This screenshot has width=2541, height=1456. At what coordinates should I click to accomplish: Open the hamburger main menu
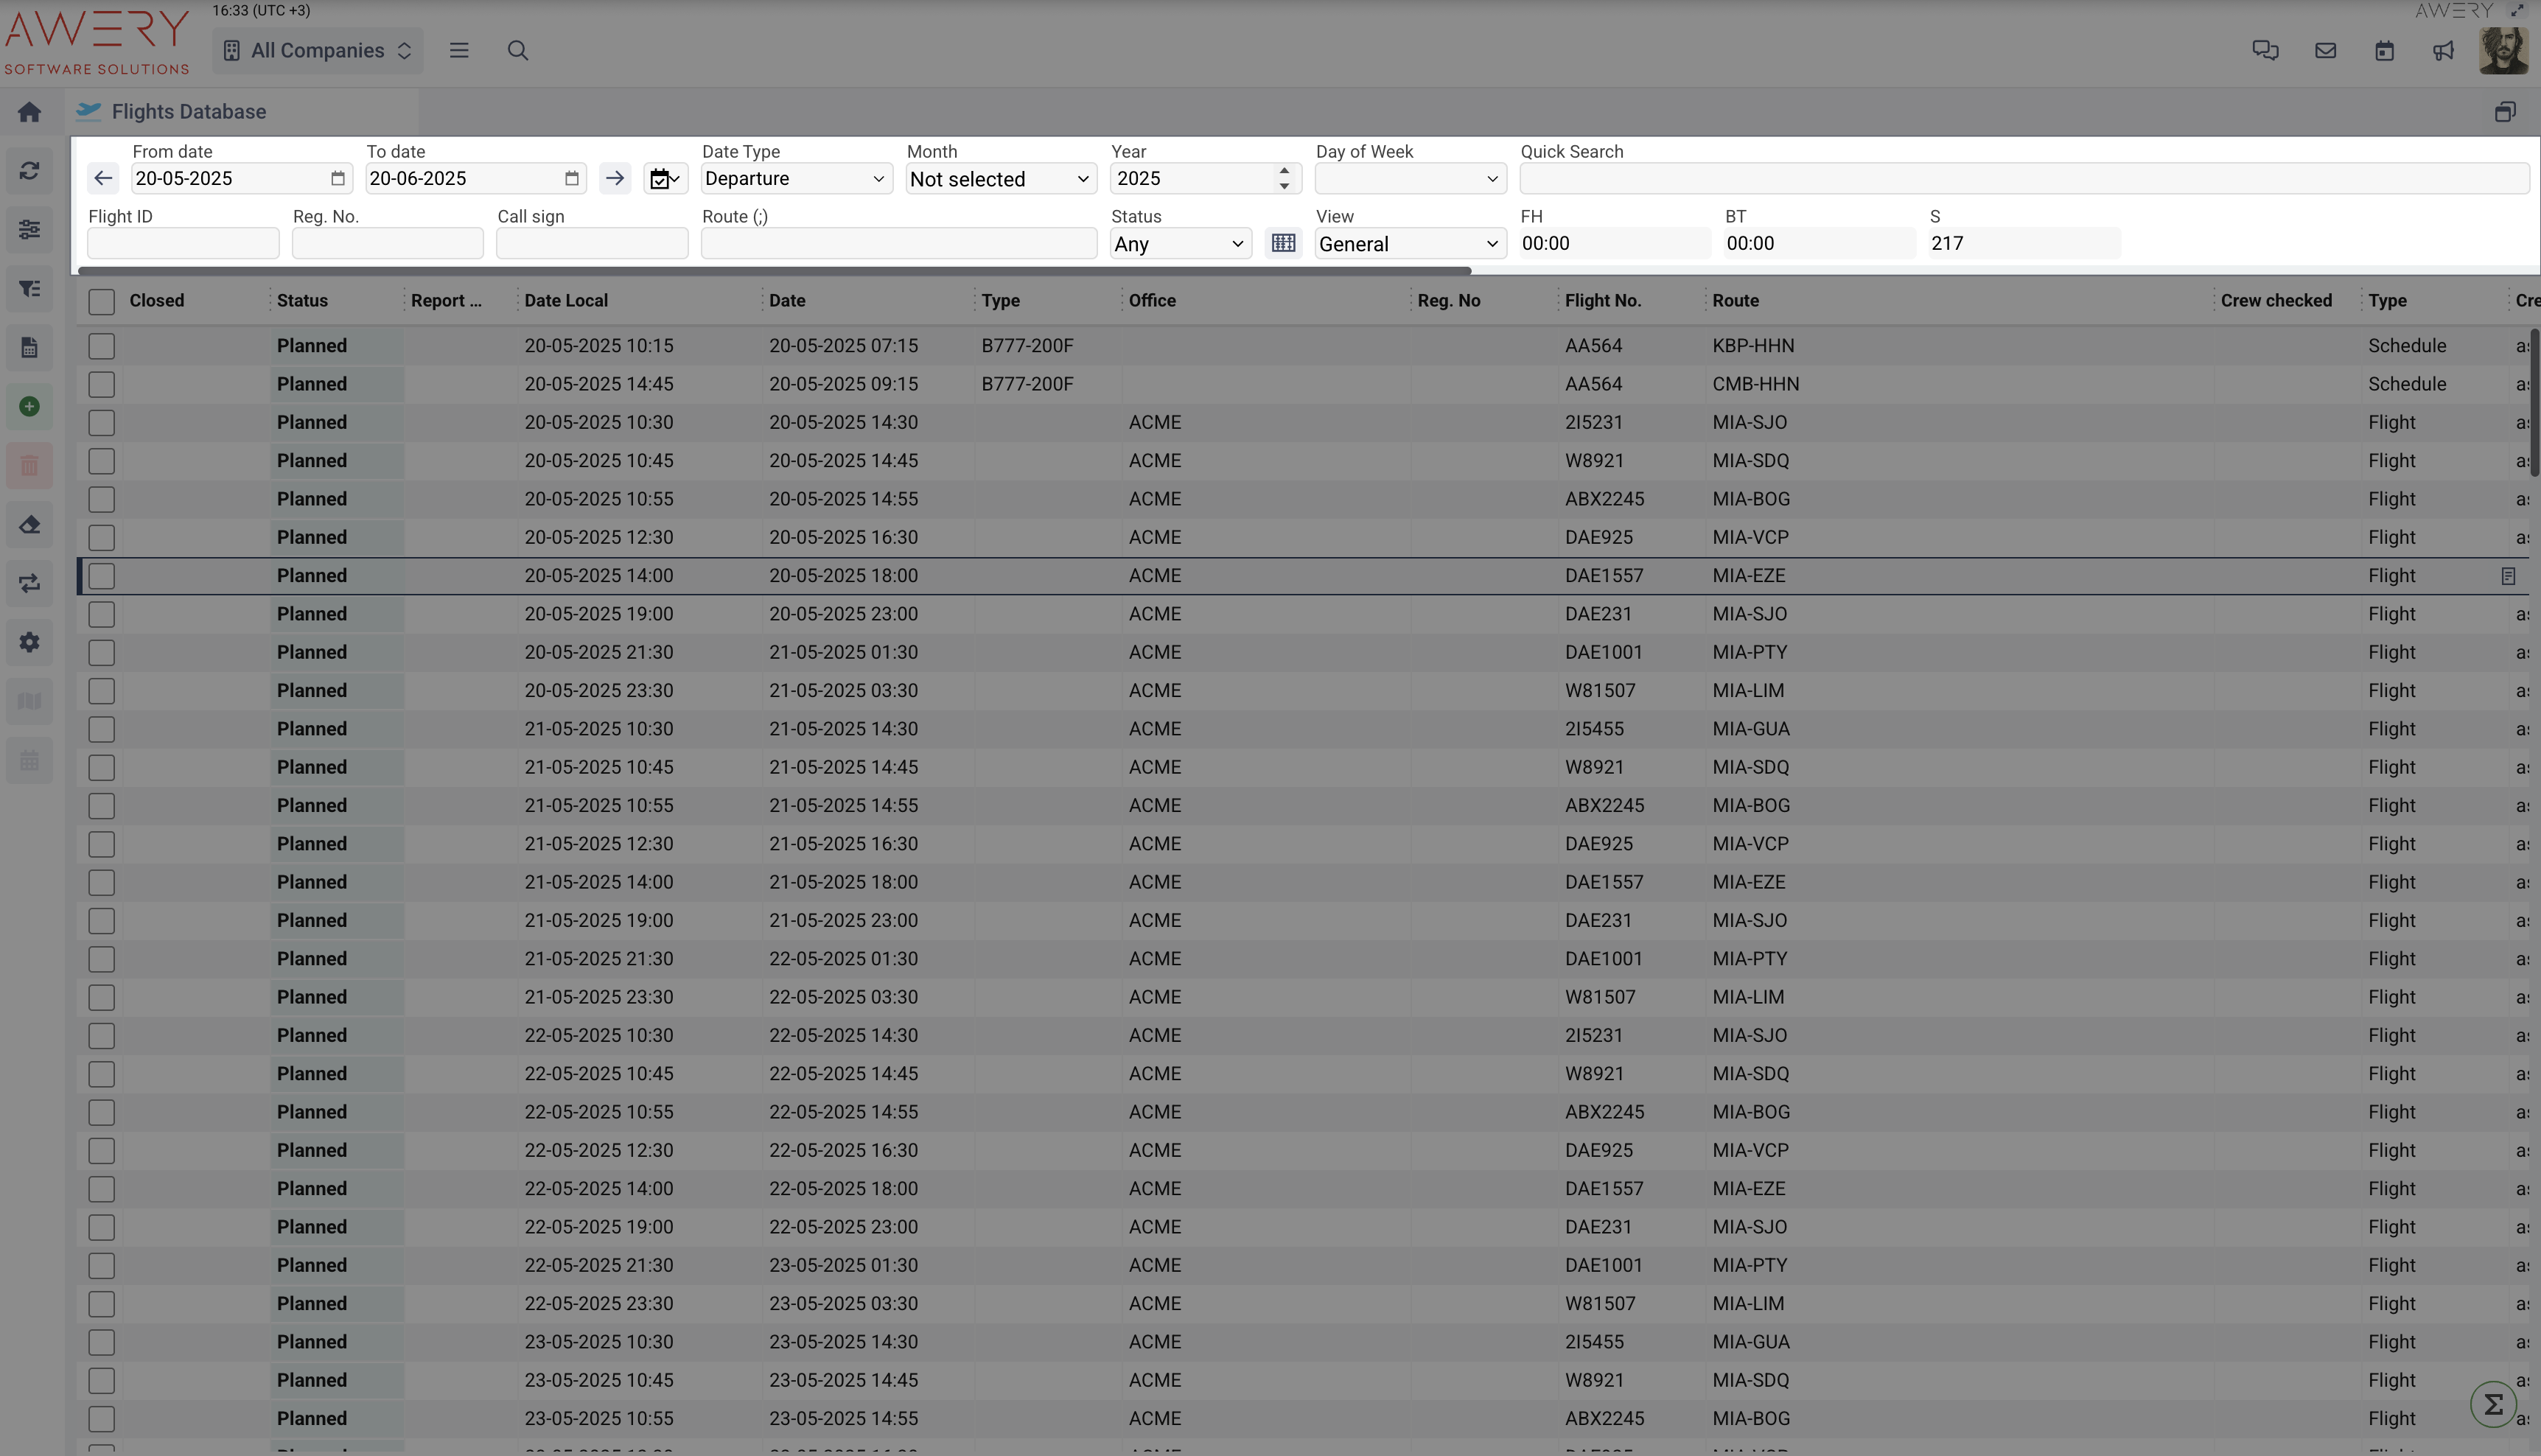pyautogui.click(x=459, y=51)
